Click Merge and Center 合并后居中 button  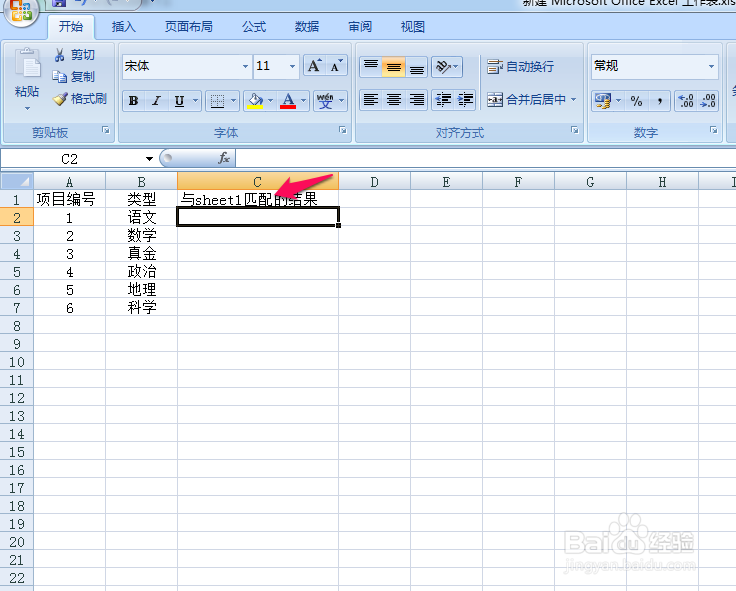click(x=526, y=100)
